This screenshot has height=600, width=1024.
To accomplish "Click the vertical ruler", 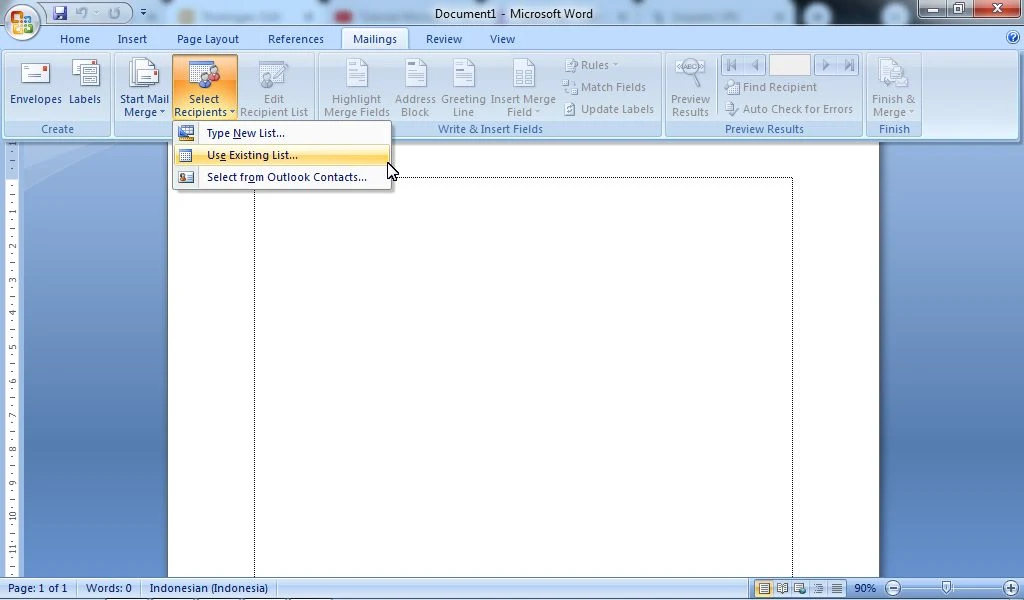I will tap(11, 360).
